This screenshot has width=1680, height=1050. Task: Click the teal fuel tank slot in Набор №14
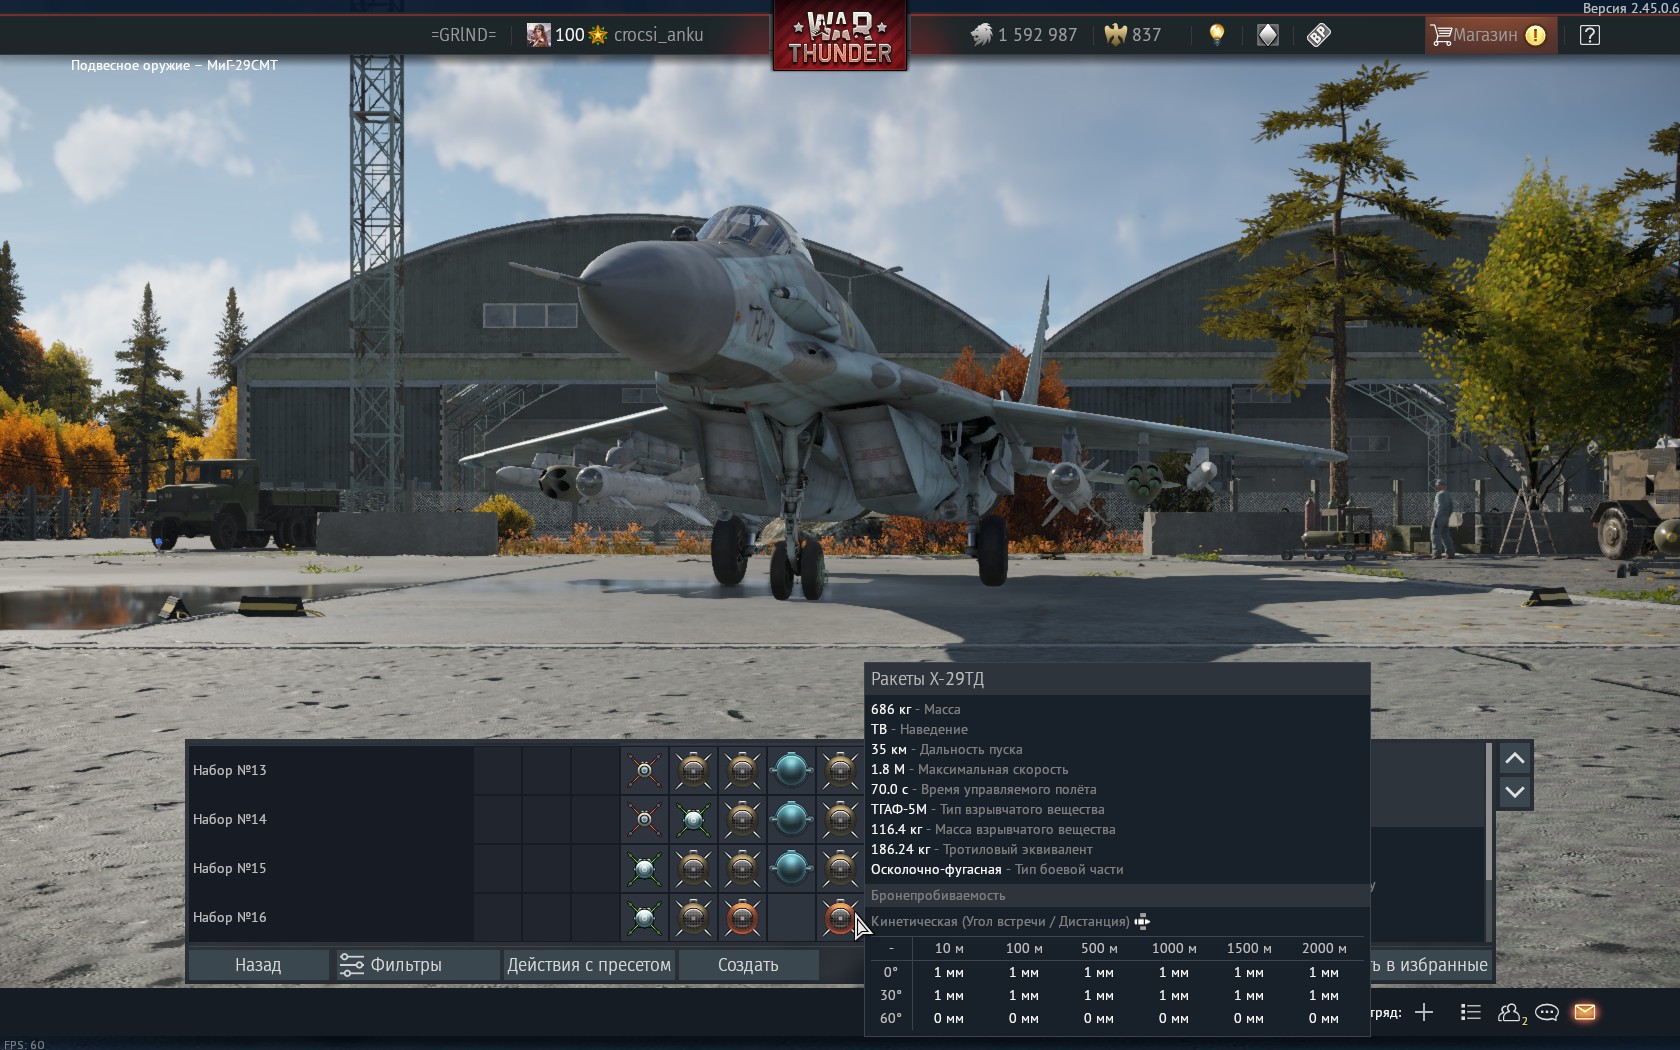click(x=791, y=819)
